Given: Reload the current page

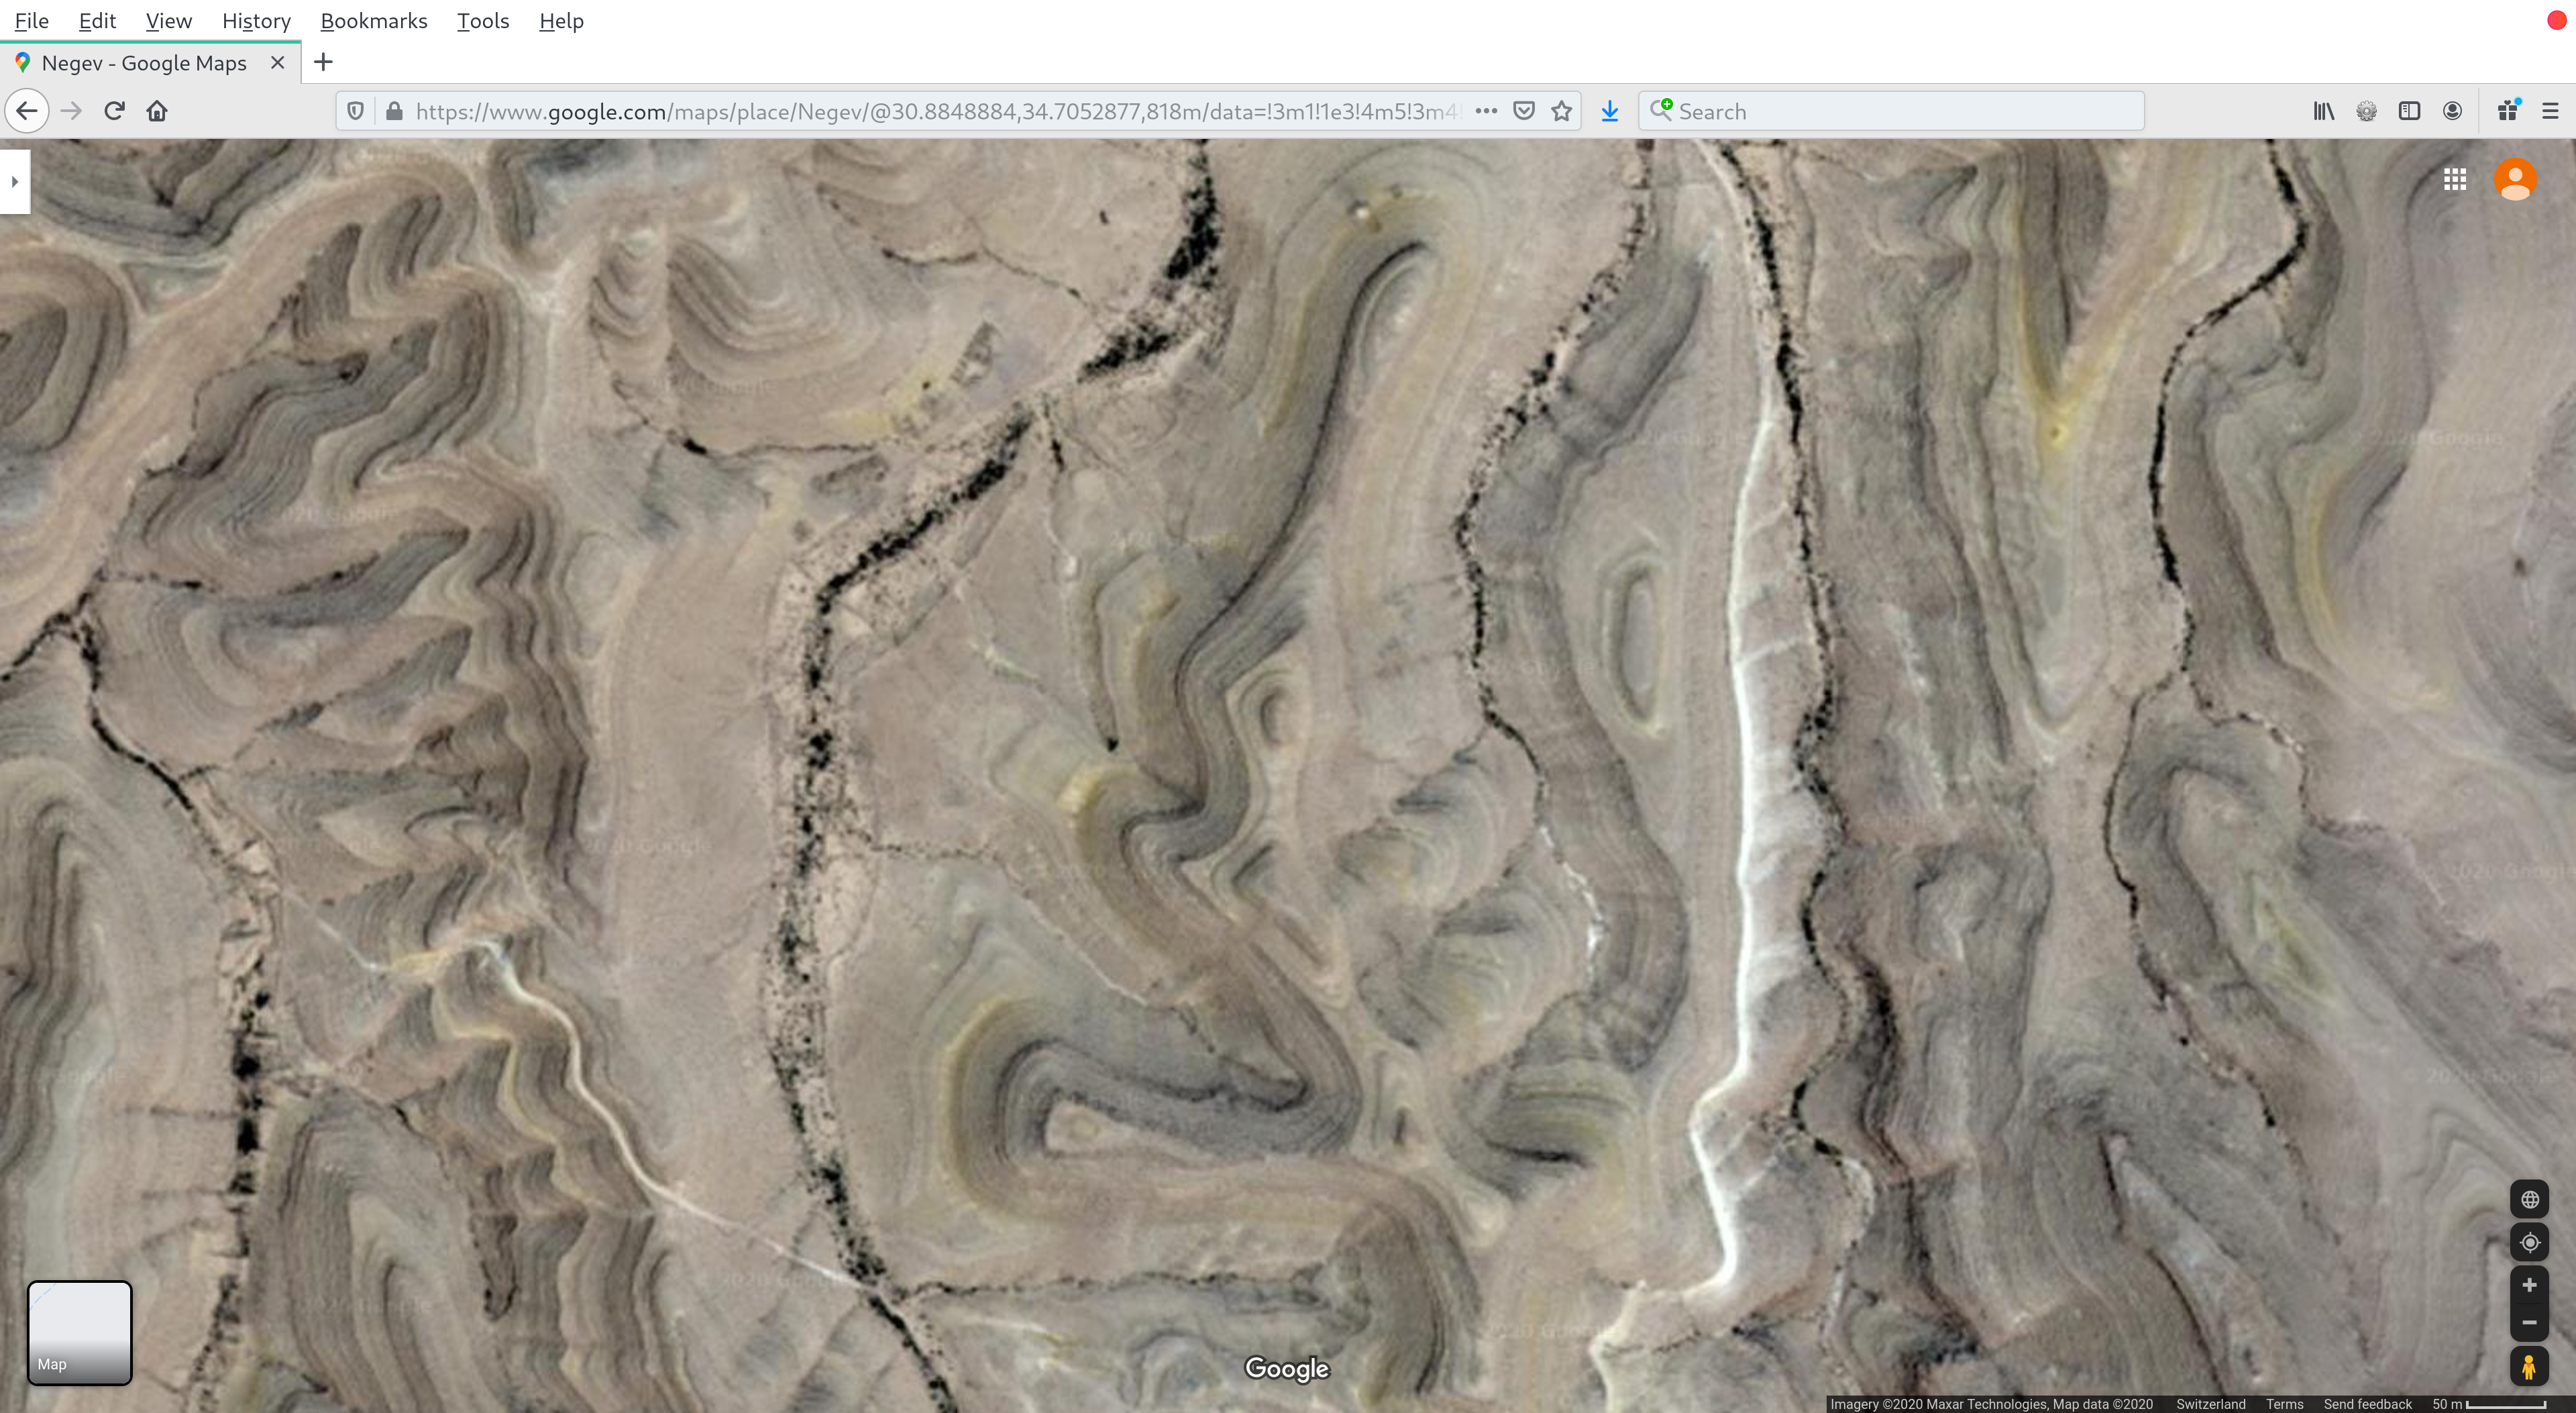Looking at the screenshot, I should point(114,111).
